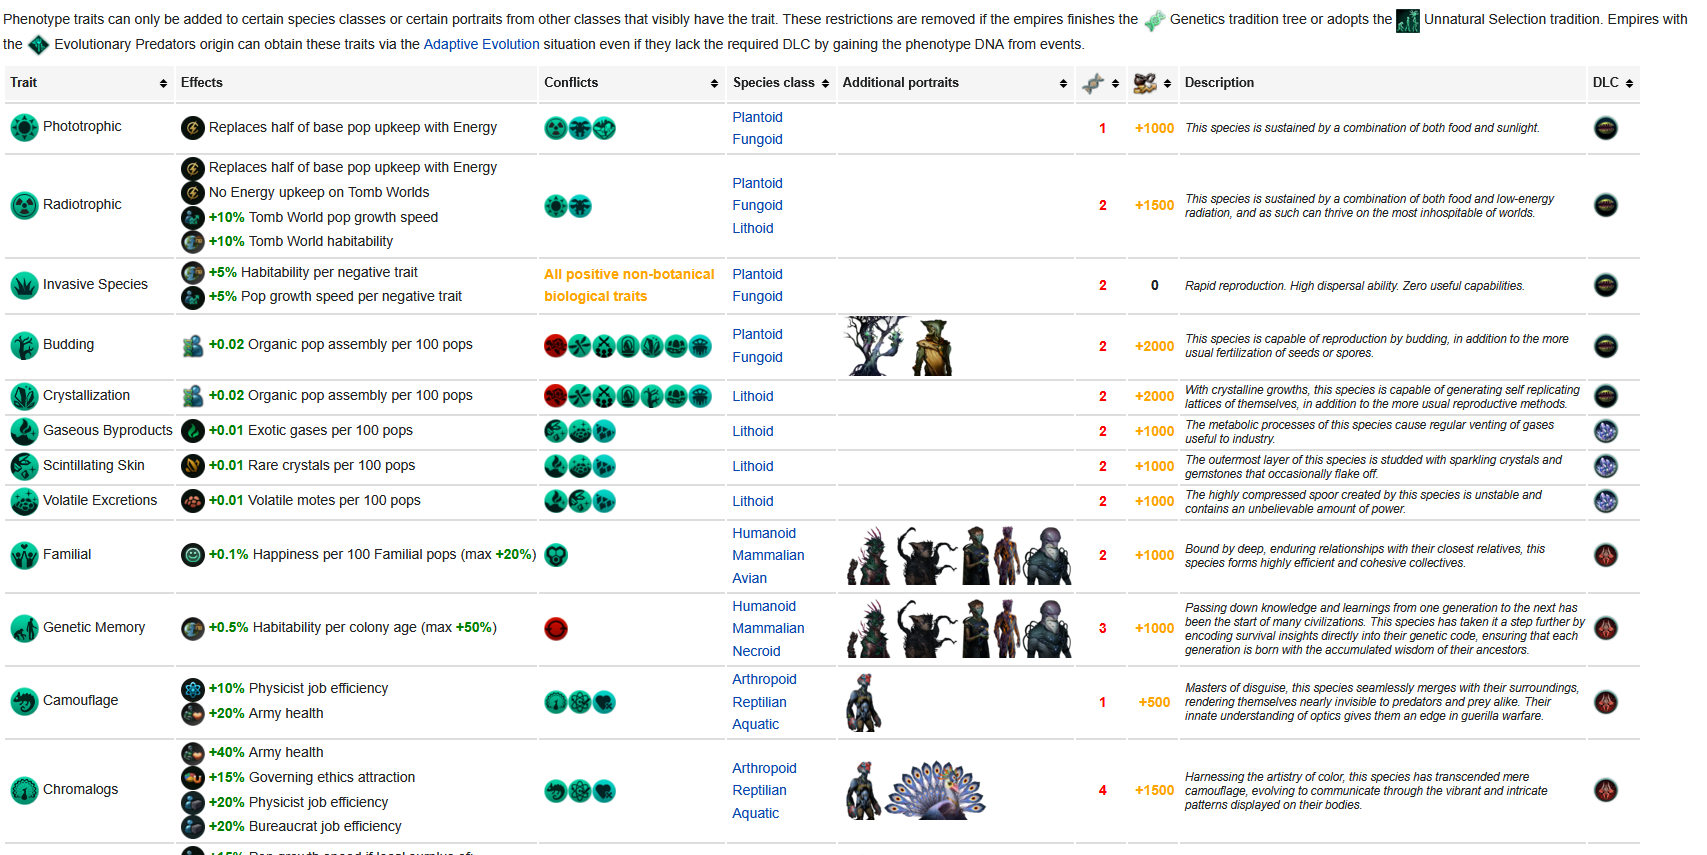The width and height of the screenshot is (1707, 855).
Task: Click 'All positive non-botanical biological traits' text
Action: tap(629, 285)
